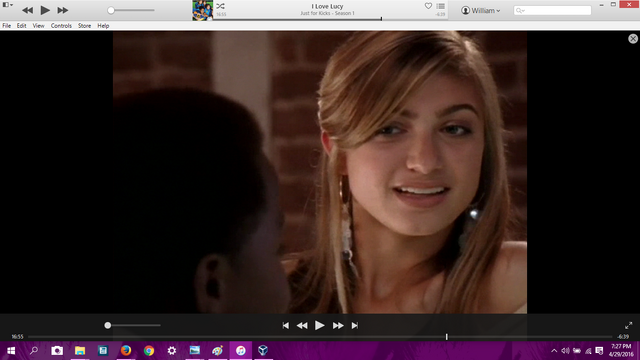The height and width of the screenshot is (360, 640).
Task: Click the play button in top toolbar
Action: [45, 10]
